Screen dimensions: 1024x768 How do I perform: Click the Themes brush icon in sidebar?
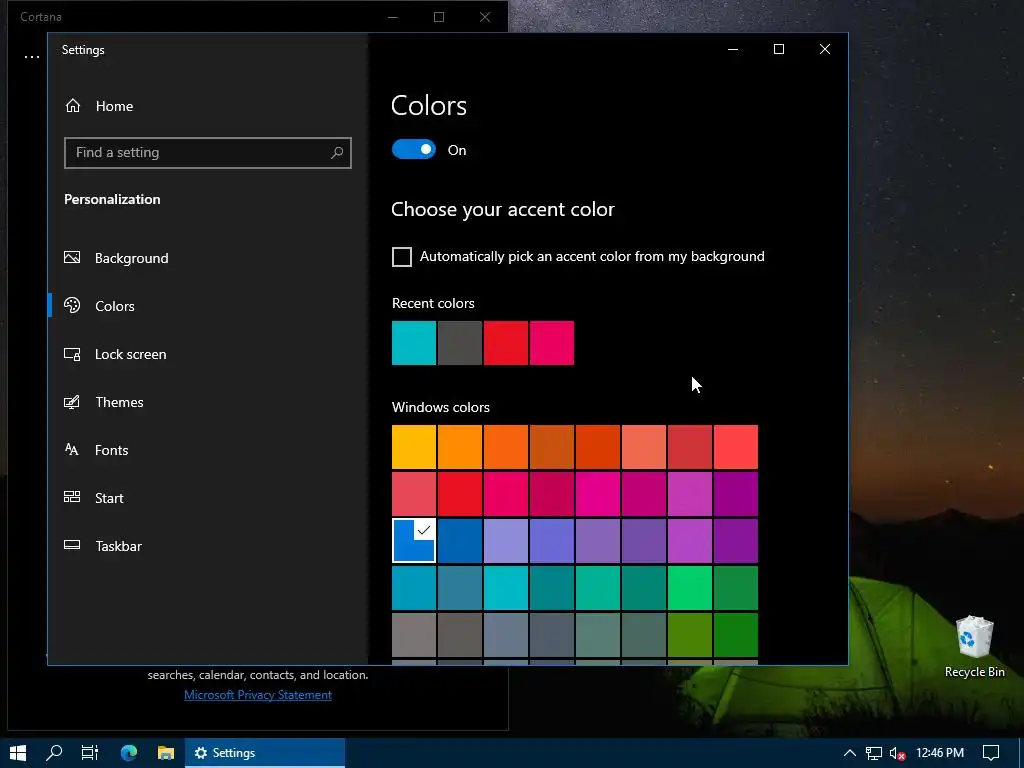(72, 402)
